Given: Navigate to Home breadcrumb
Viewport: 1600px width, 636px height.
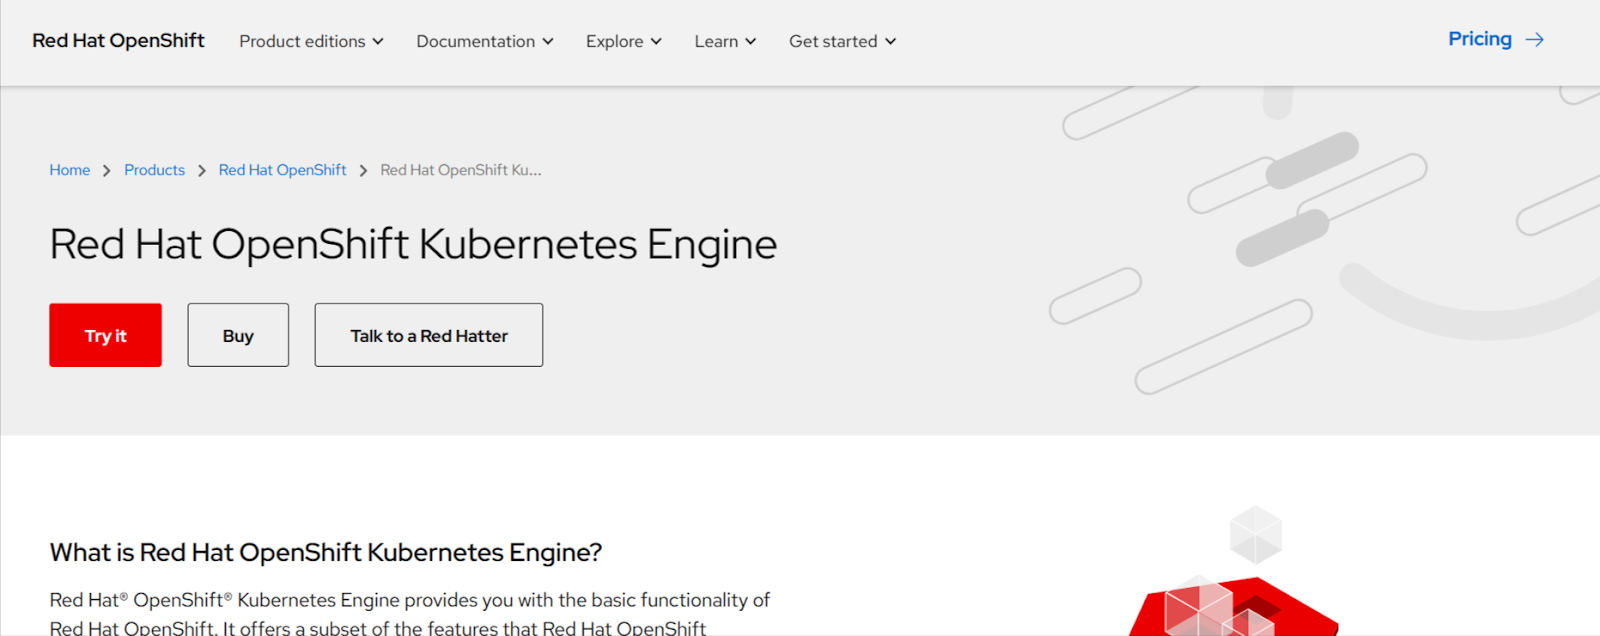Looking at the screenshot, I should [70, 170].
